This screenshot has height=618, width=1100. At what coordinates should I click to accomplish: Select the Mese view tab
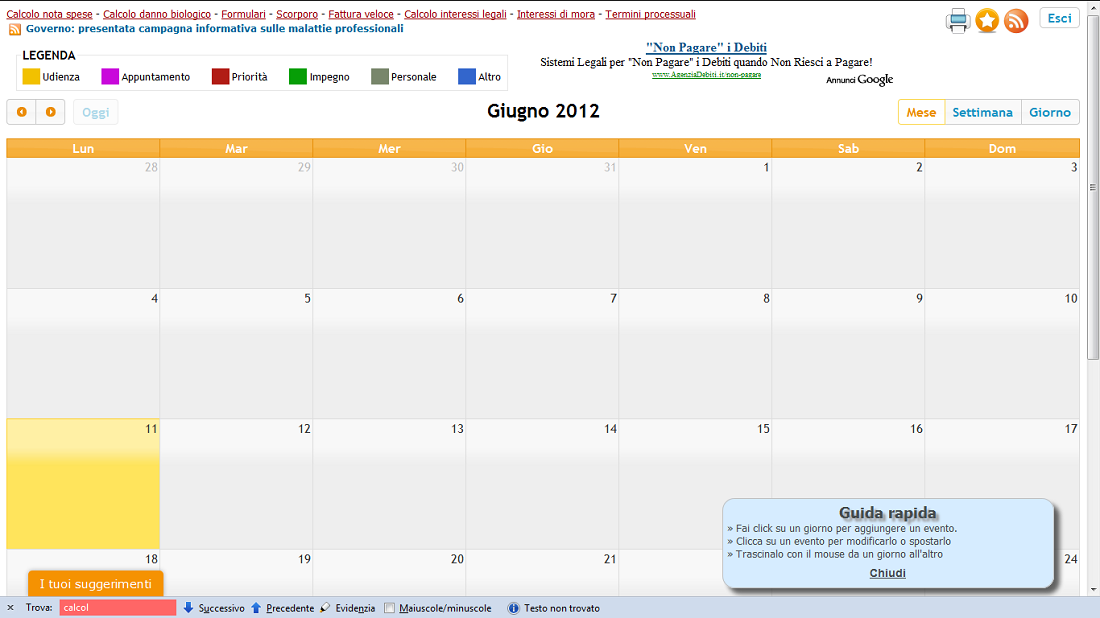(921, 112)
